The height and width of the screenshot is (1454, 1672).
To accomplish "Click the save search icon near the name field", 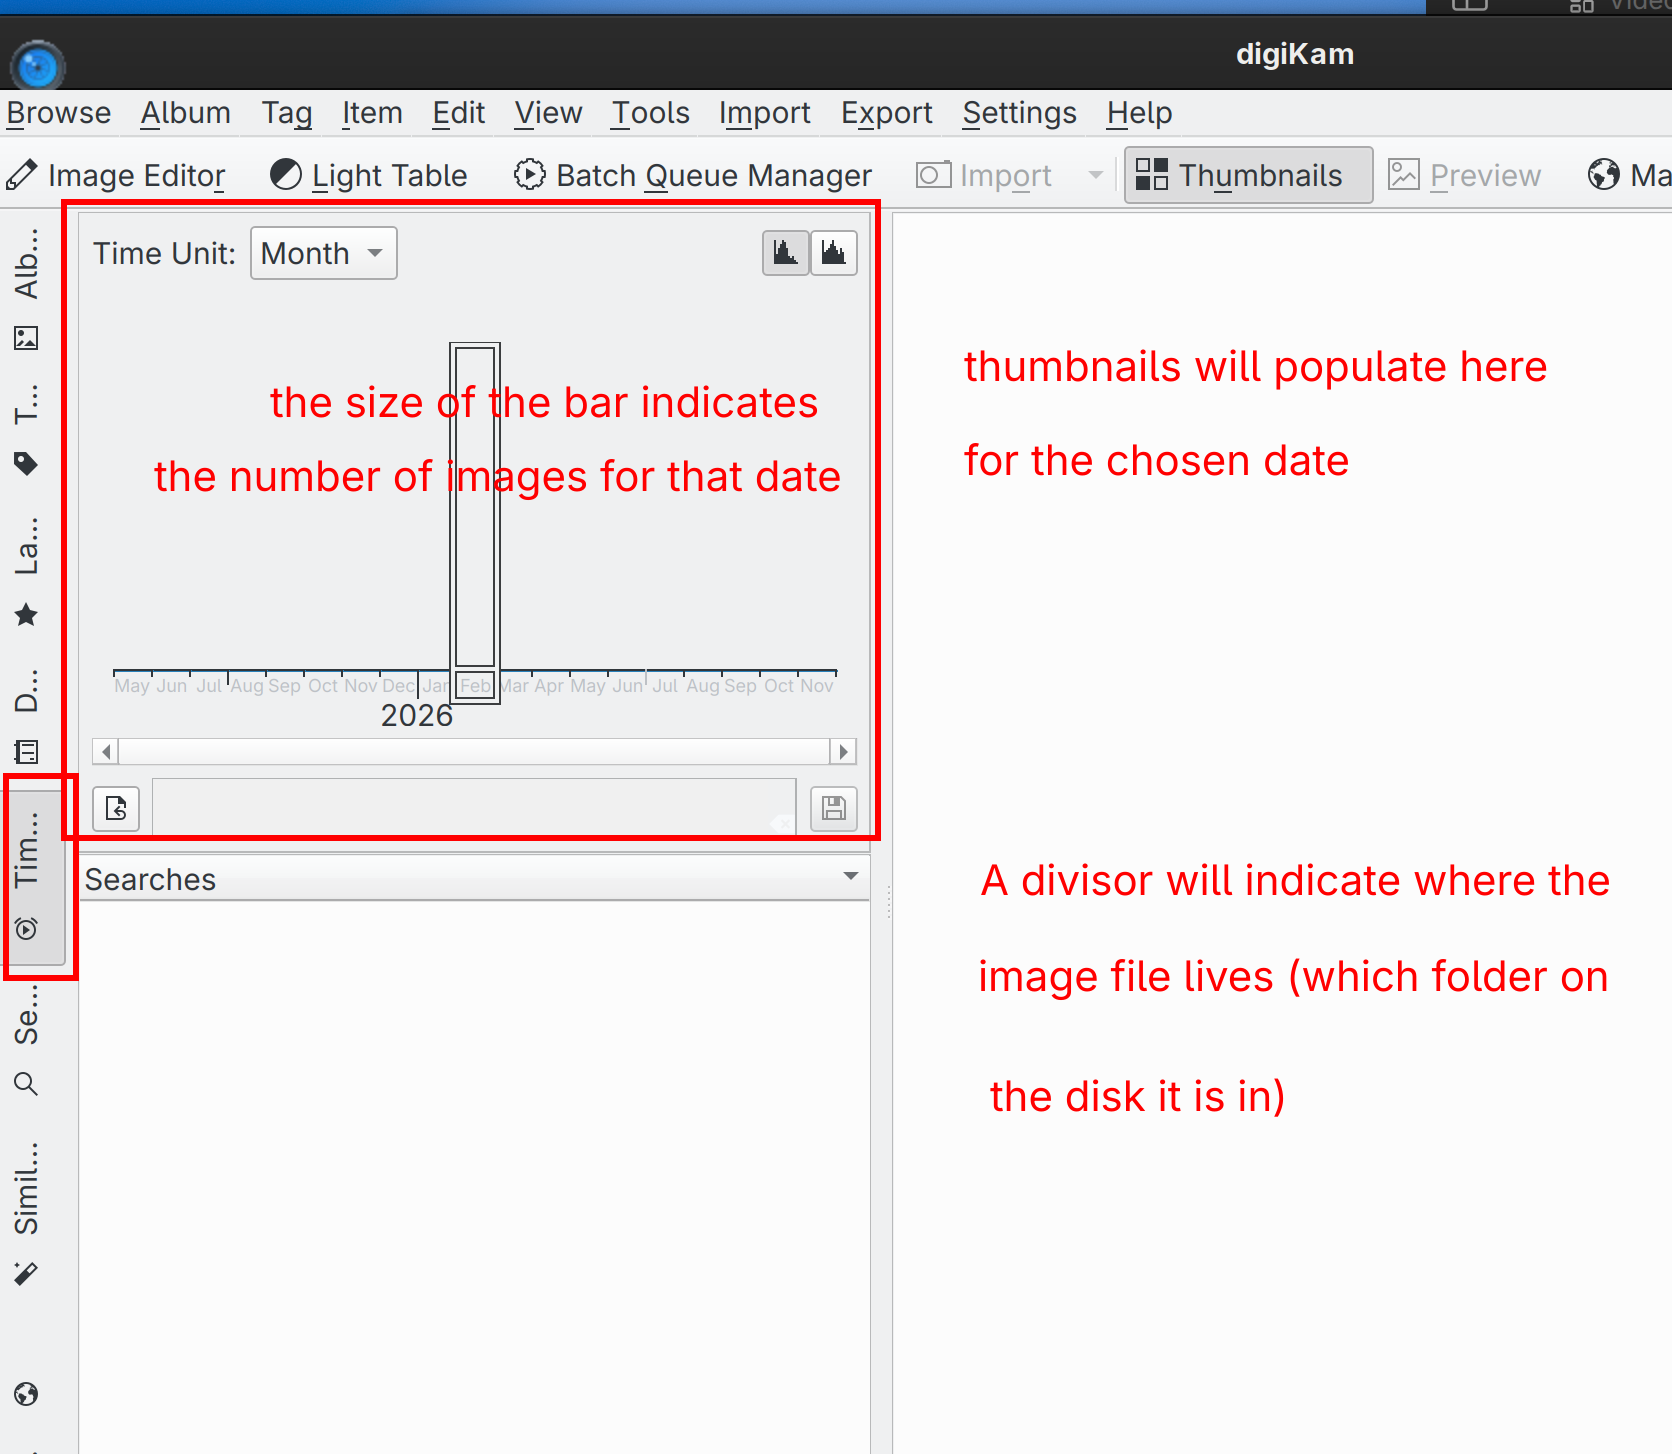I will point(833,808).
